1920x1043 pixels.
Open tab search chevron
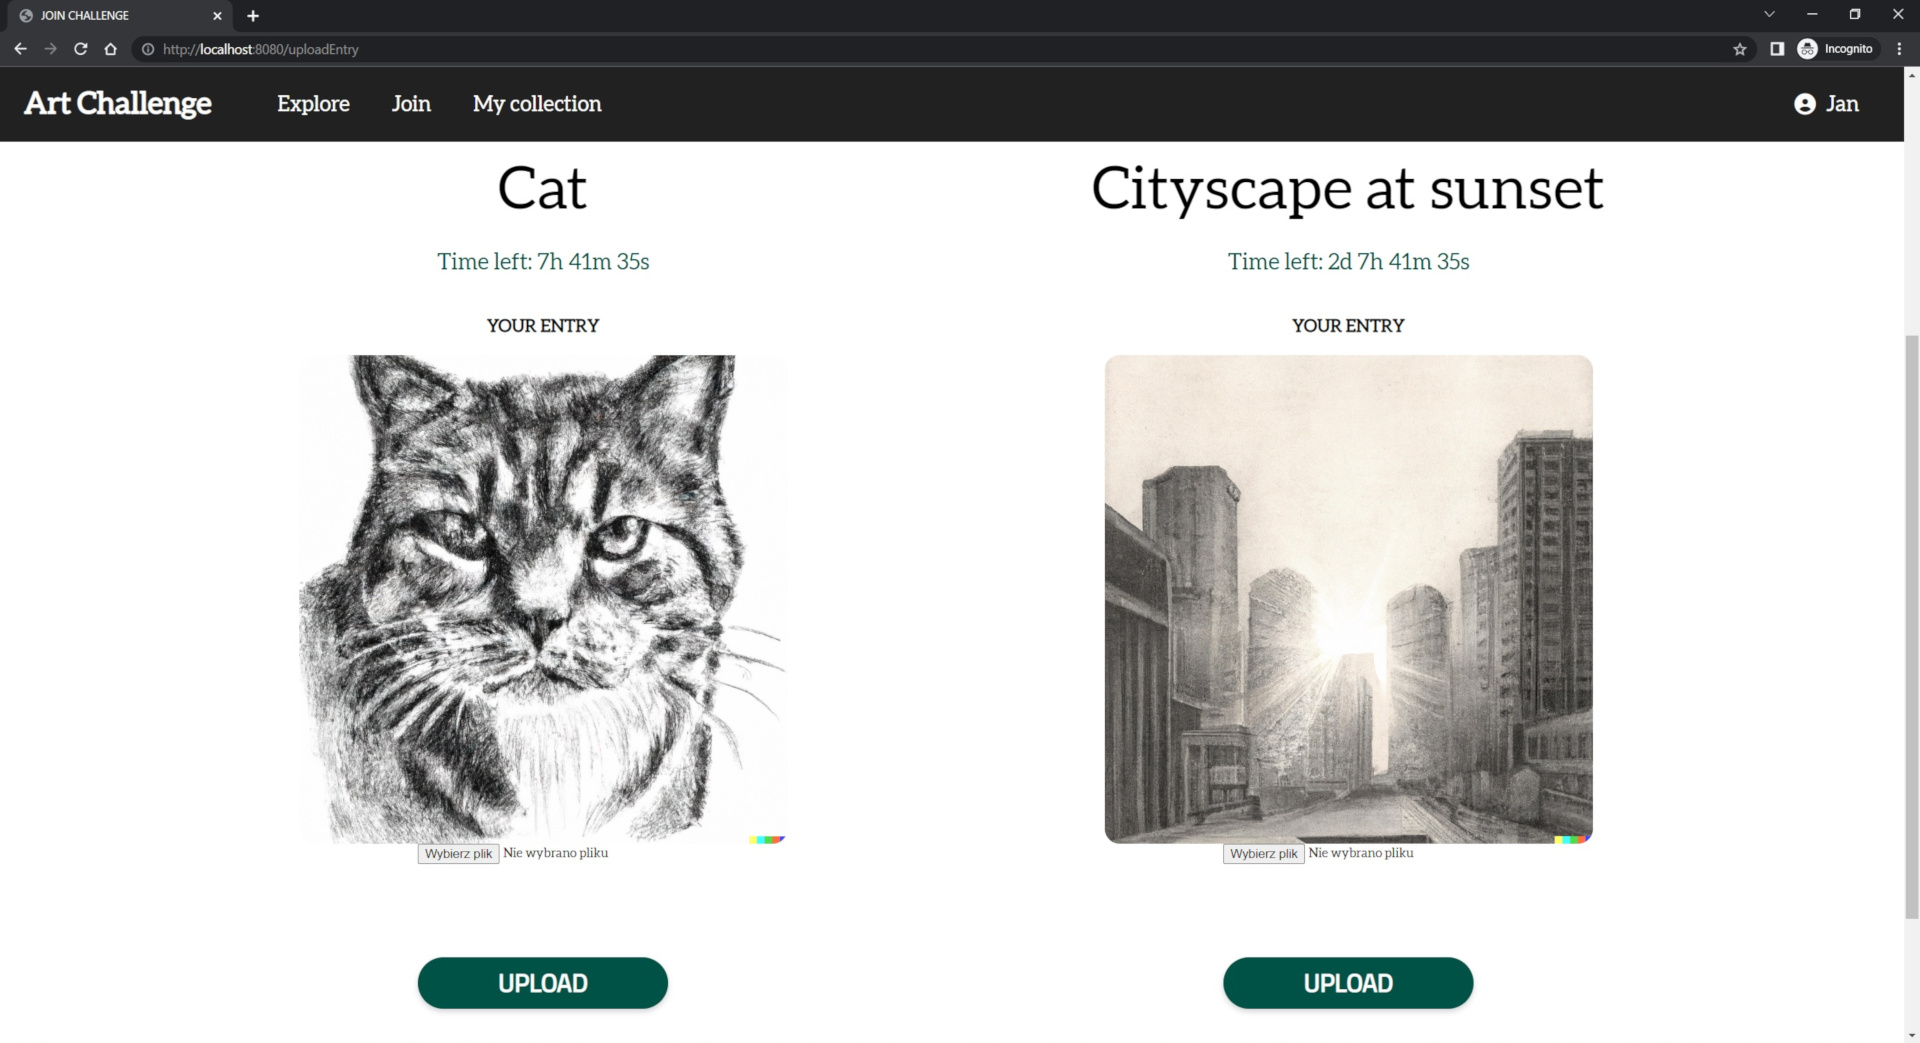point(1769,14)
